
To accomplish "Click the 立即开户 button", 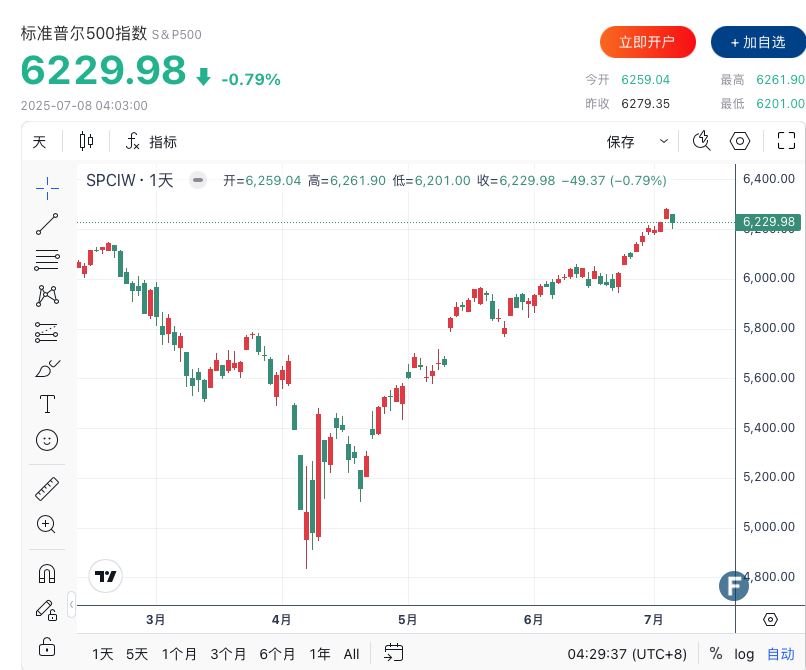I will pyautogui.click(x=647, y=42).
